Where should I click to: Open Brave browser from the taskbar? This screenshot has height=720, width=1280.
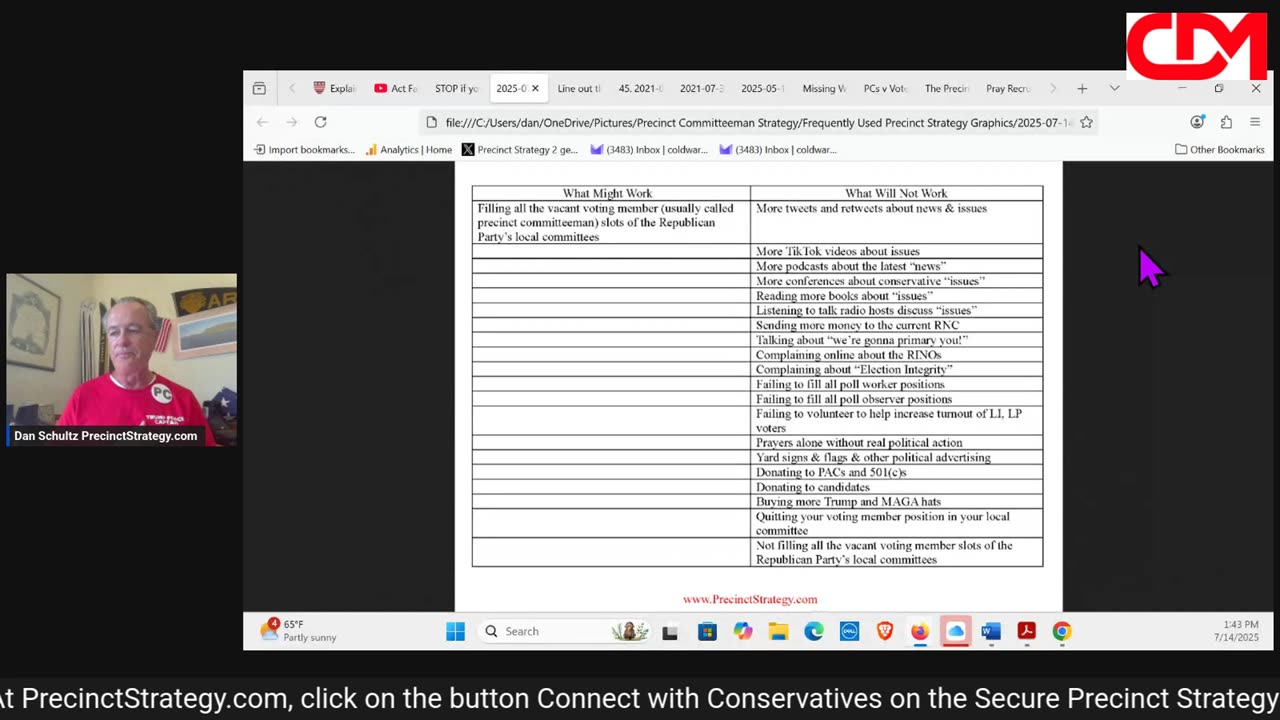(x=885, y=631)
